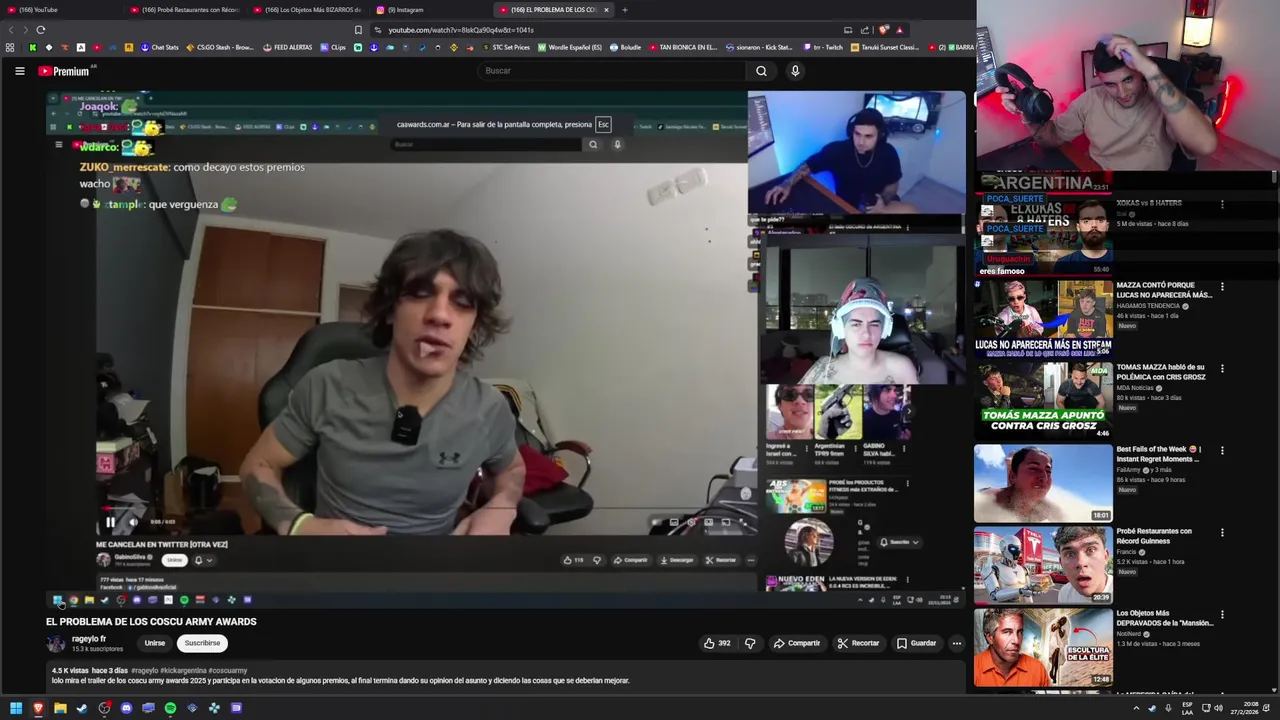Bookmark this page with the bookmark icon
This screenshot has width=1280, height=720.
(358, 30)
